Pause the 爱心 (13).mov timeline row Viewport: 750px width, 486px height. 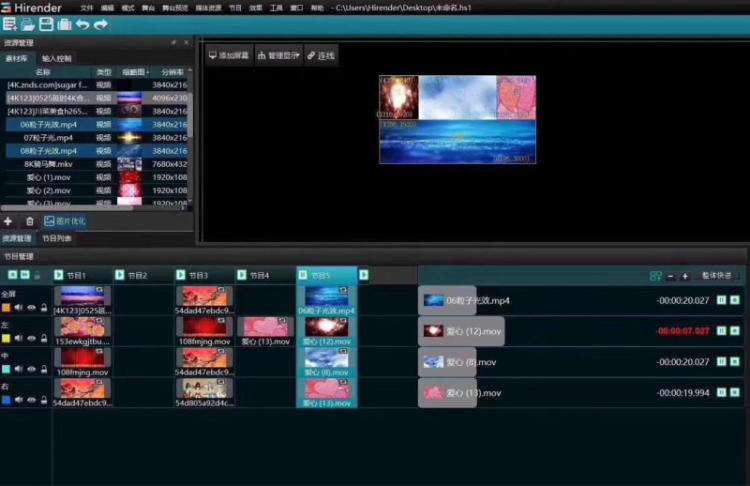[x=721, y=392]
